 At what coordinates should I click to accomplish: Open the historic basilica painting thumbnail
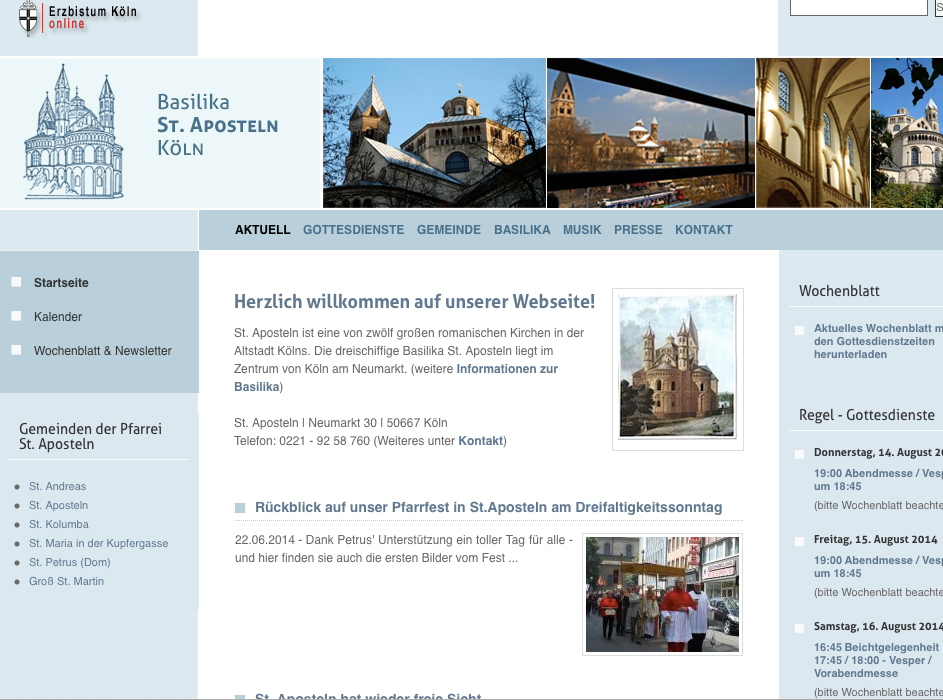point(678,369)
